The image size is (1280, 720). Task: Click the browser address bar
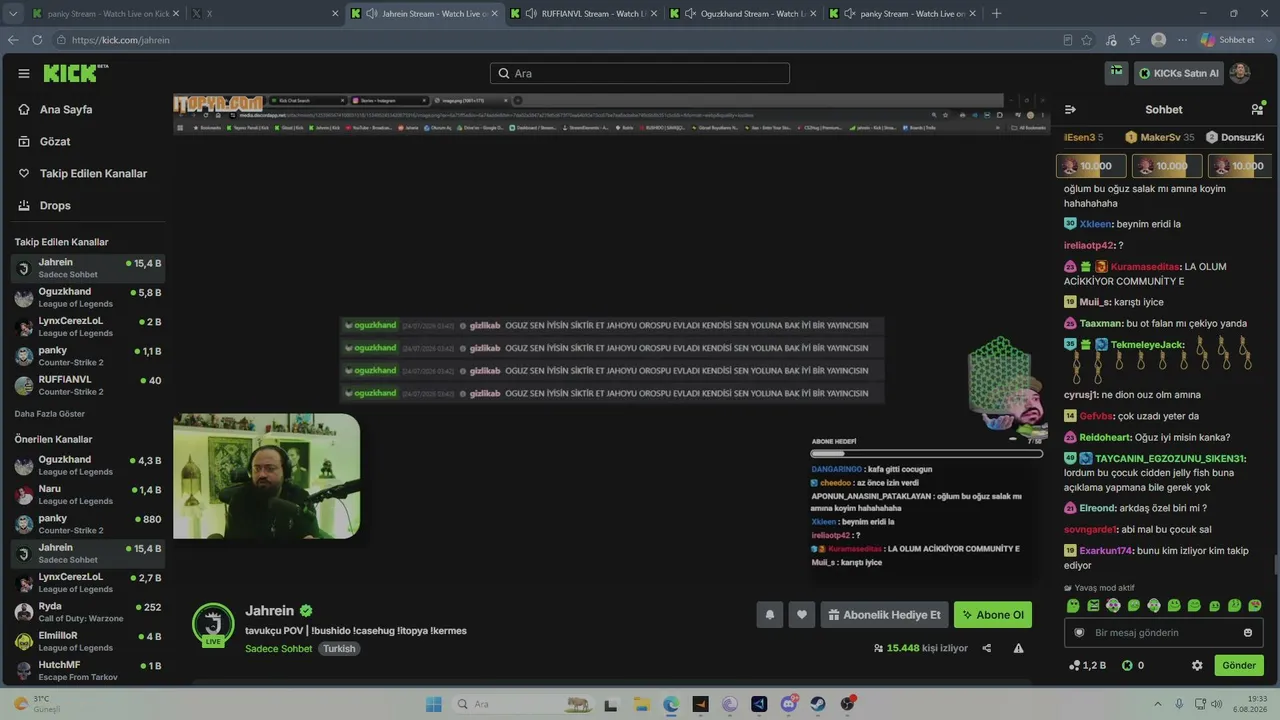point(560,40)
